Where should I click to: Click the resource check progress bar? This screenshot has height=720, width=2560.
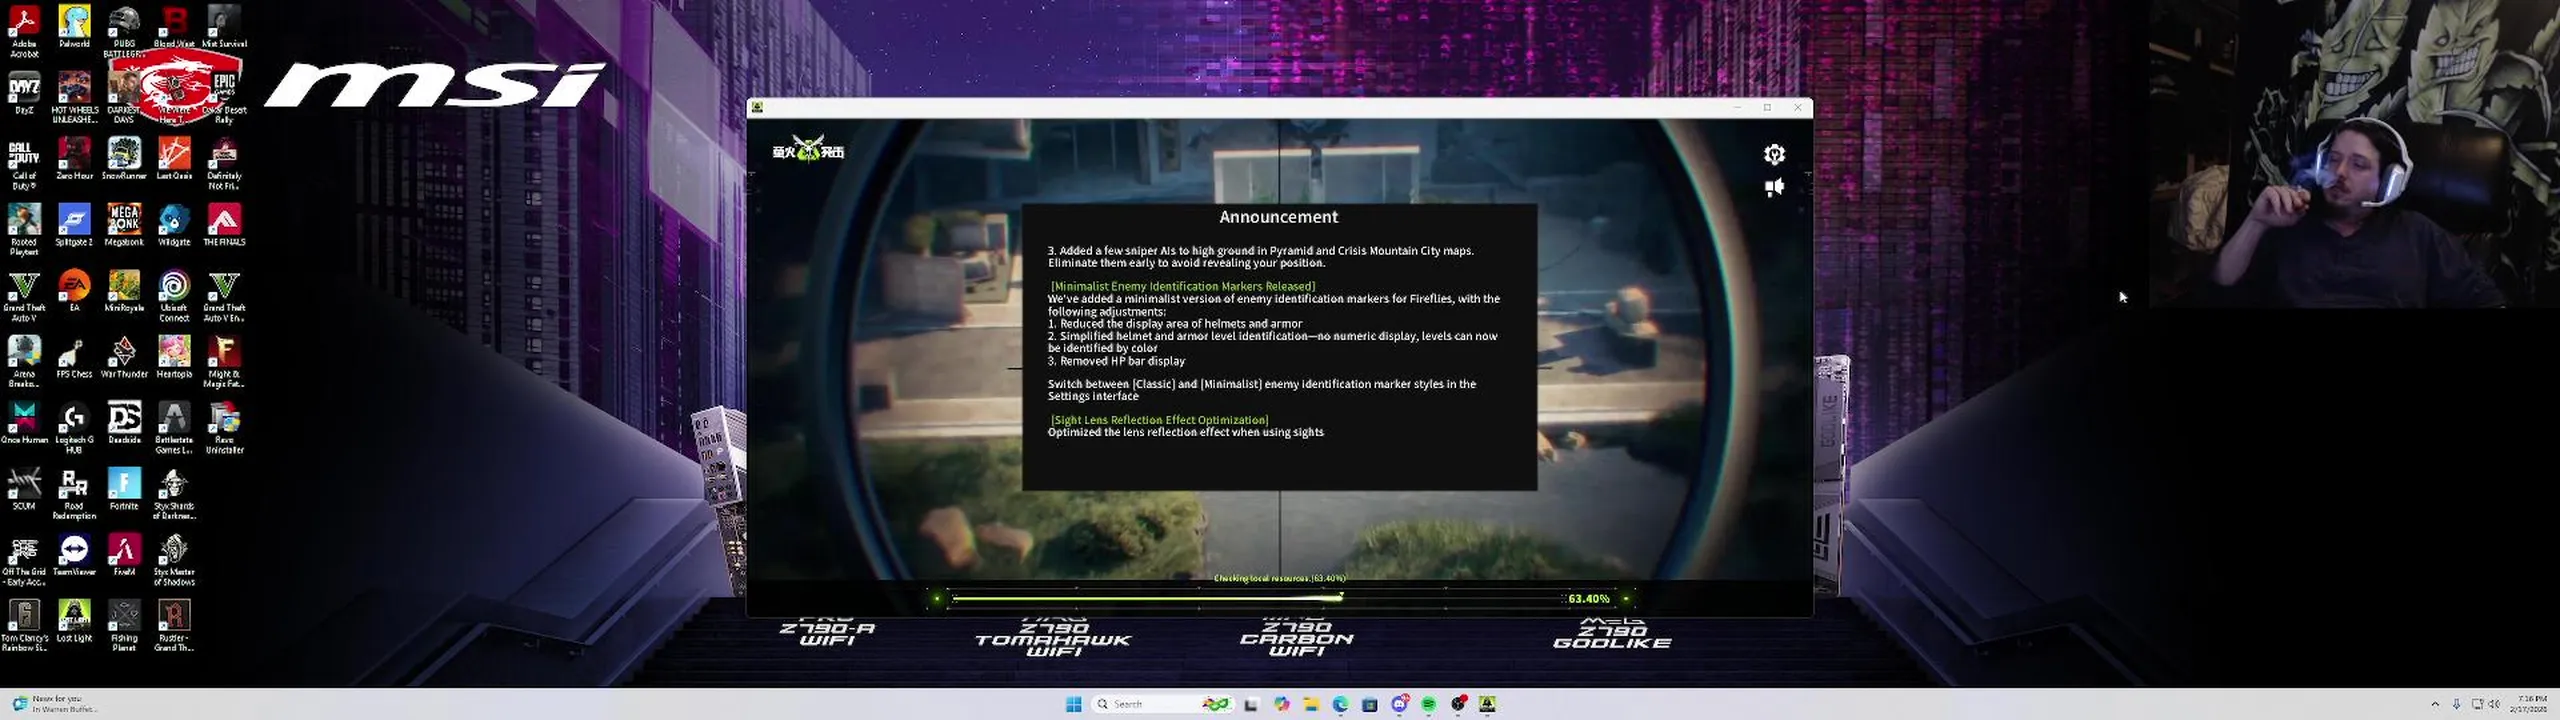[1256, 598]
